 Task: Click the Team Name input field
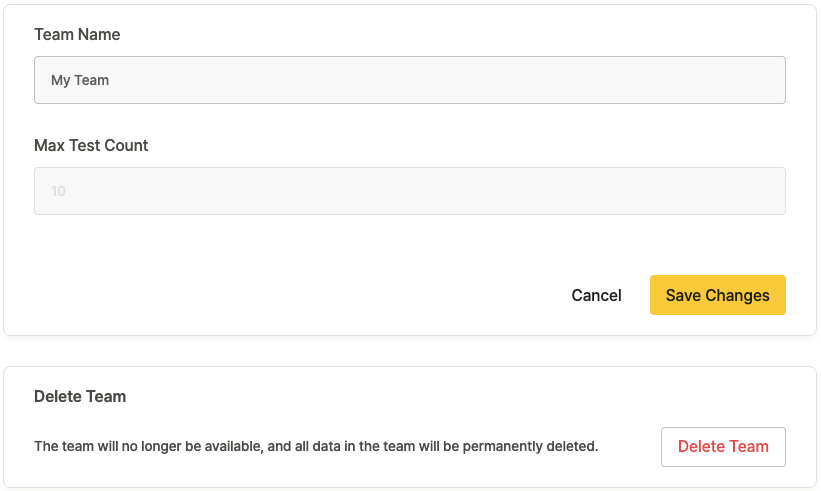410,80
